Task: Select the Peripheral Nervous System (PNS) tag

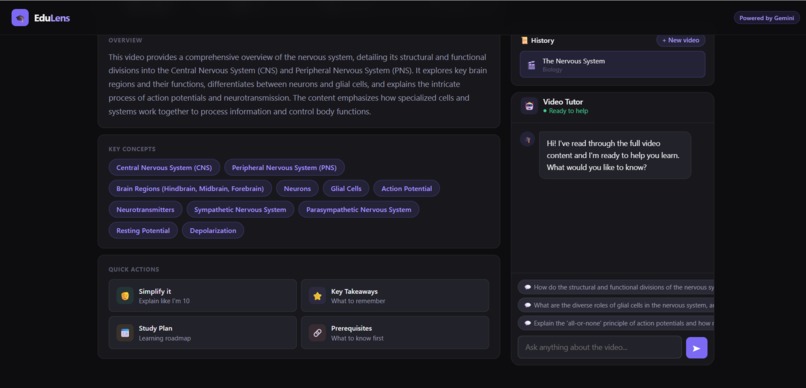Action: click(284, 168)
